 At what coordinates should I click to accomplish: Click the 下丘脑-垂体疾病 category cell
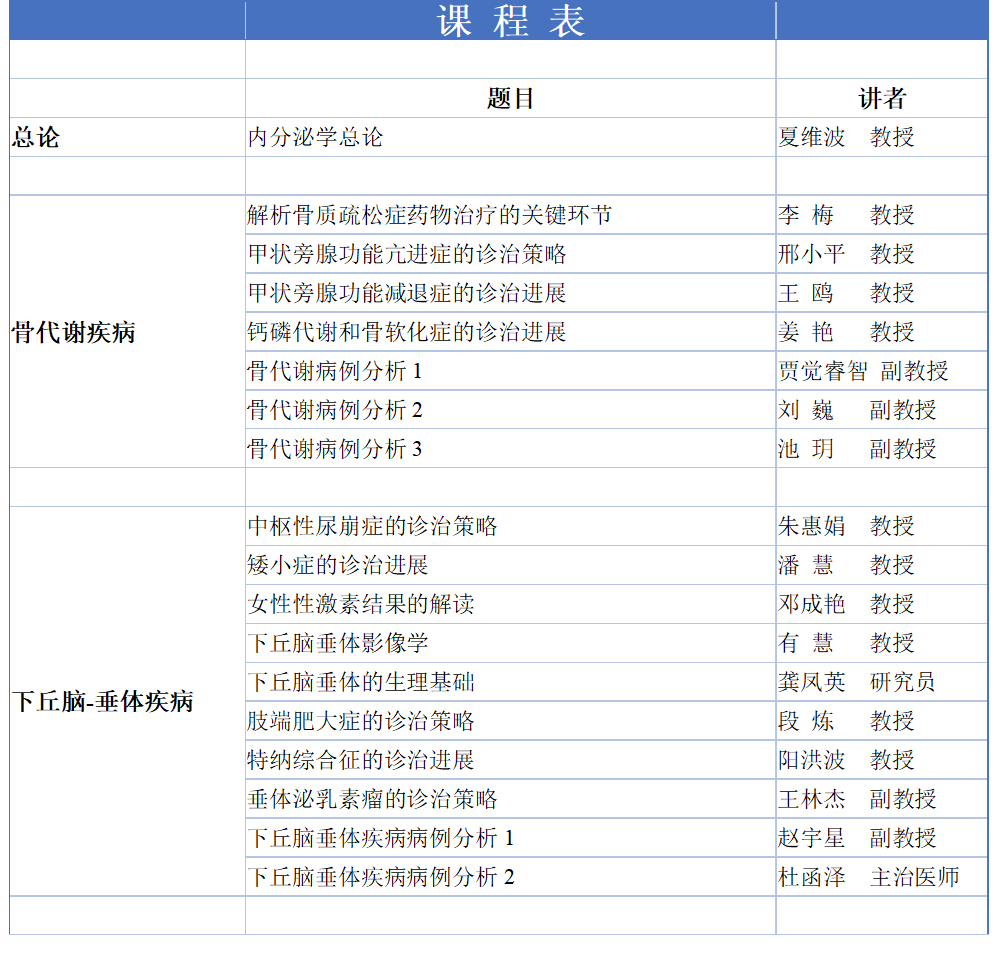[127, 701]
